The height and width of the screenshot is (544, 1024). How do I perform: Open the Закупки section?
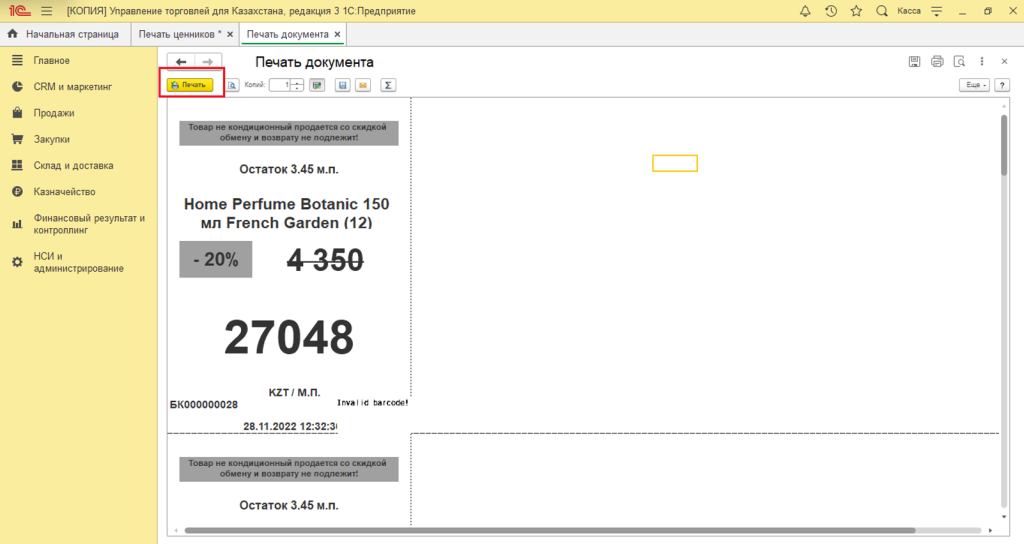click(52, 139)
